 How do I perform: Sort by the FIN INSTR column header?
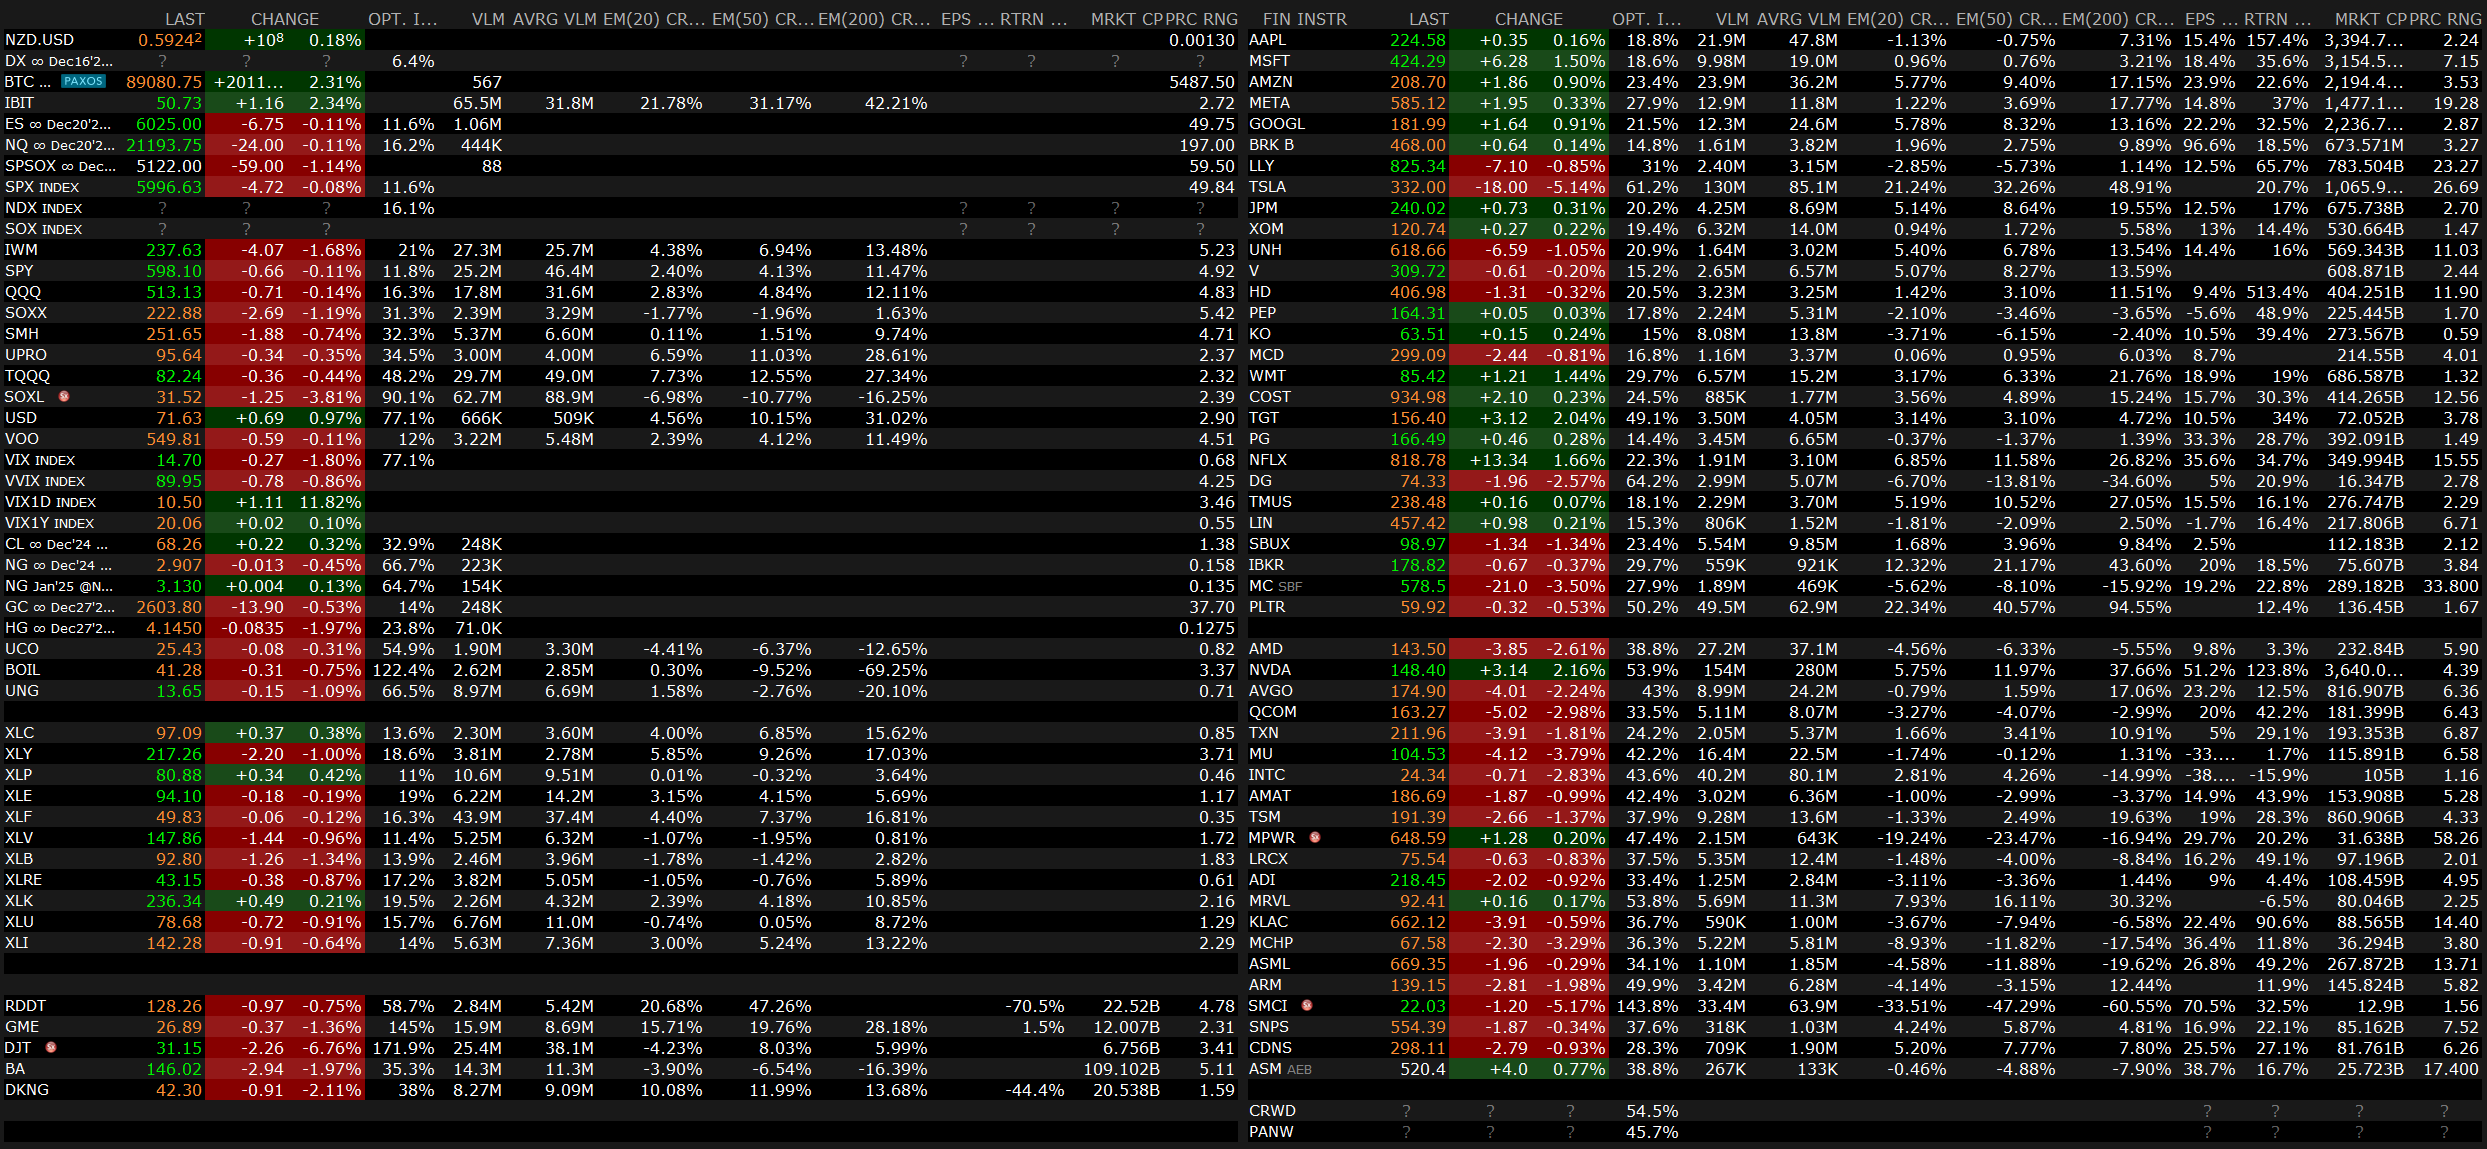pyautogui.click(x=1304, y=19)
